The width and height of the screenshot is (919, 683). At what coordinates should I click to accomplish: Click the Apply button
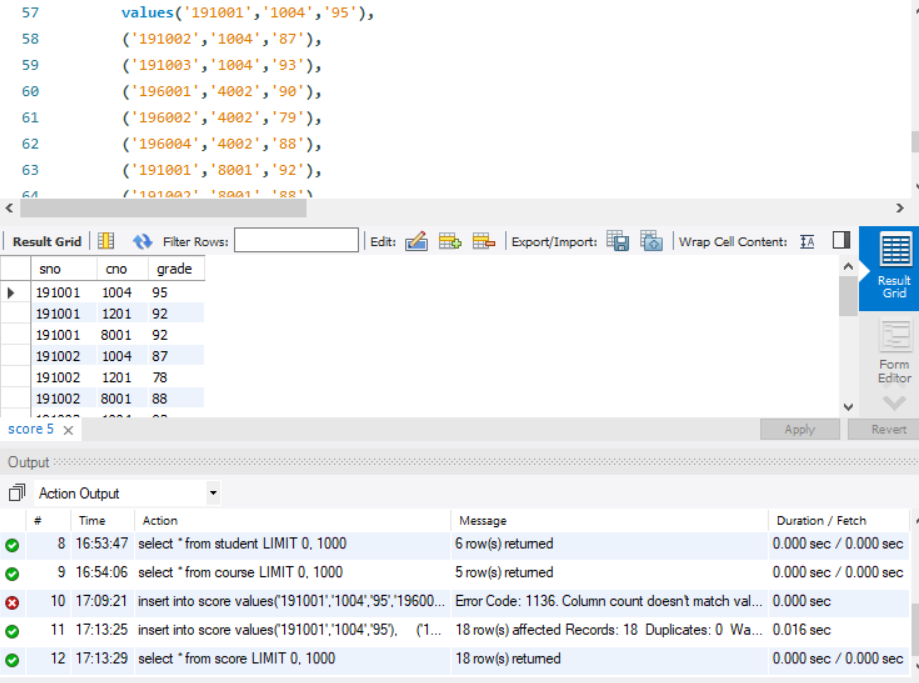pyautogui.click(x=799, y=429)
